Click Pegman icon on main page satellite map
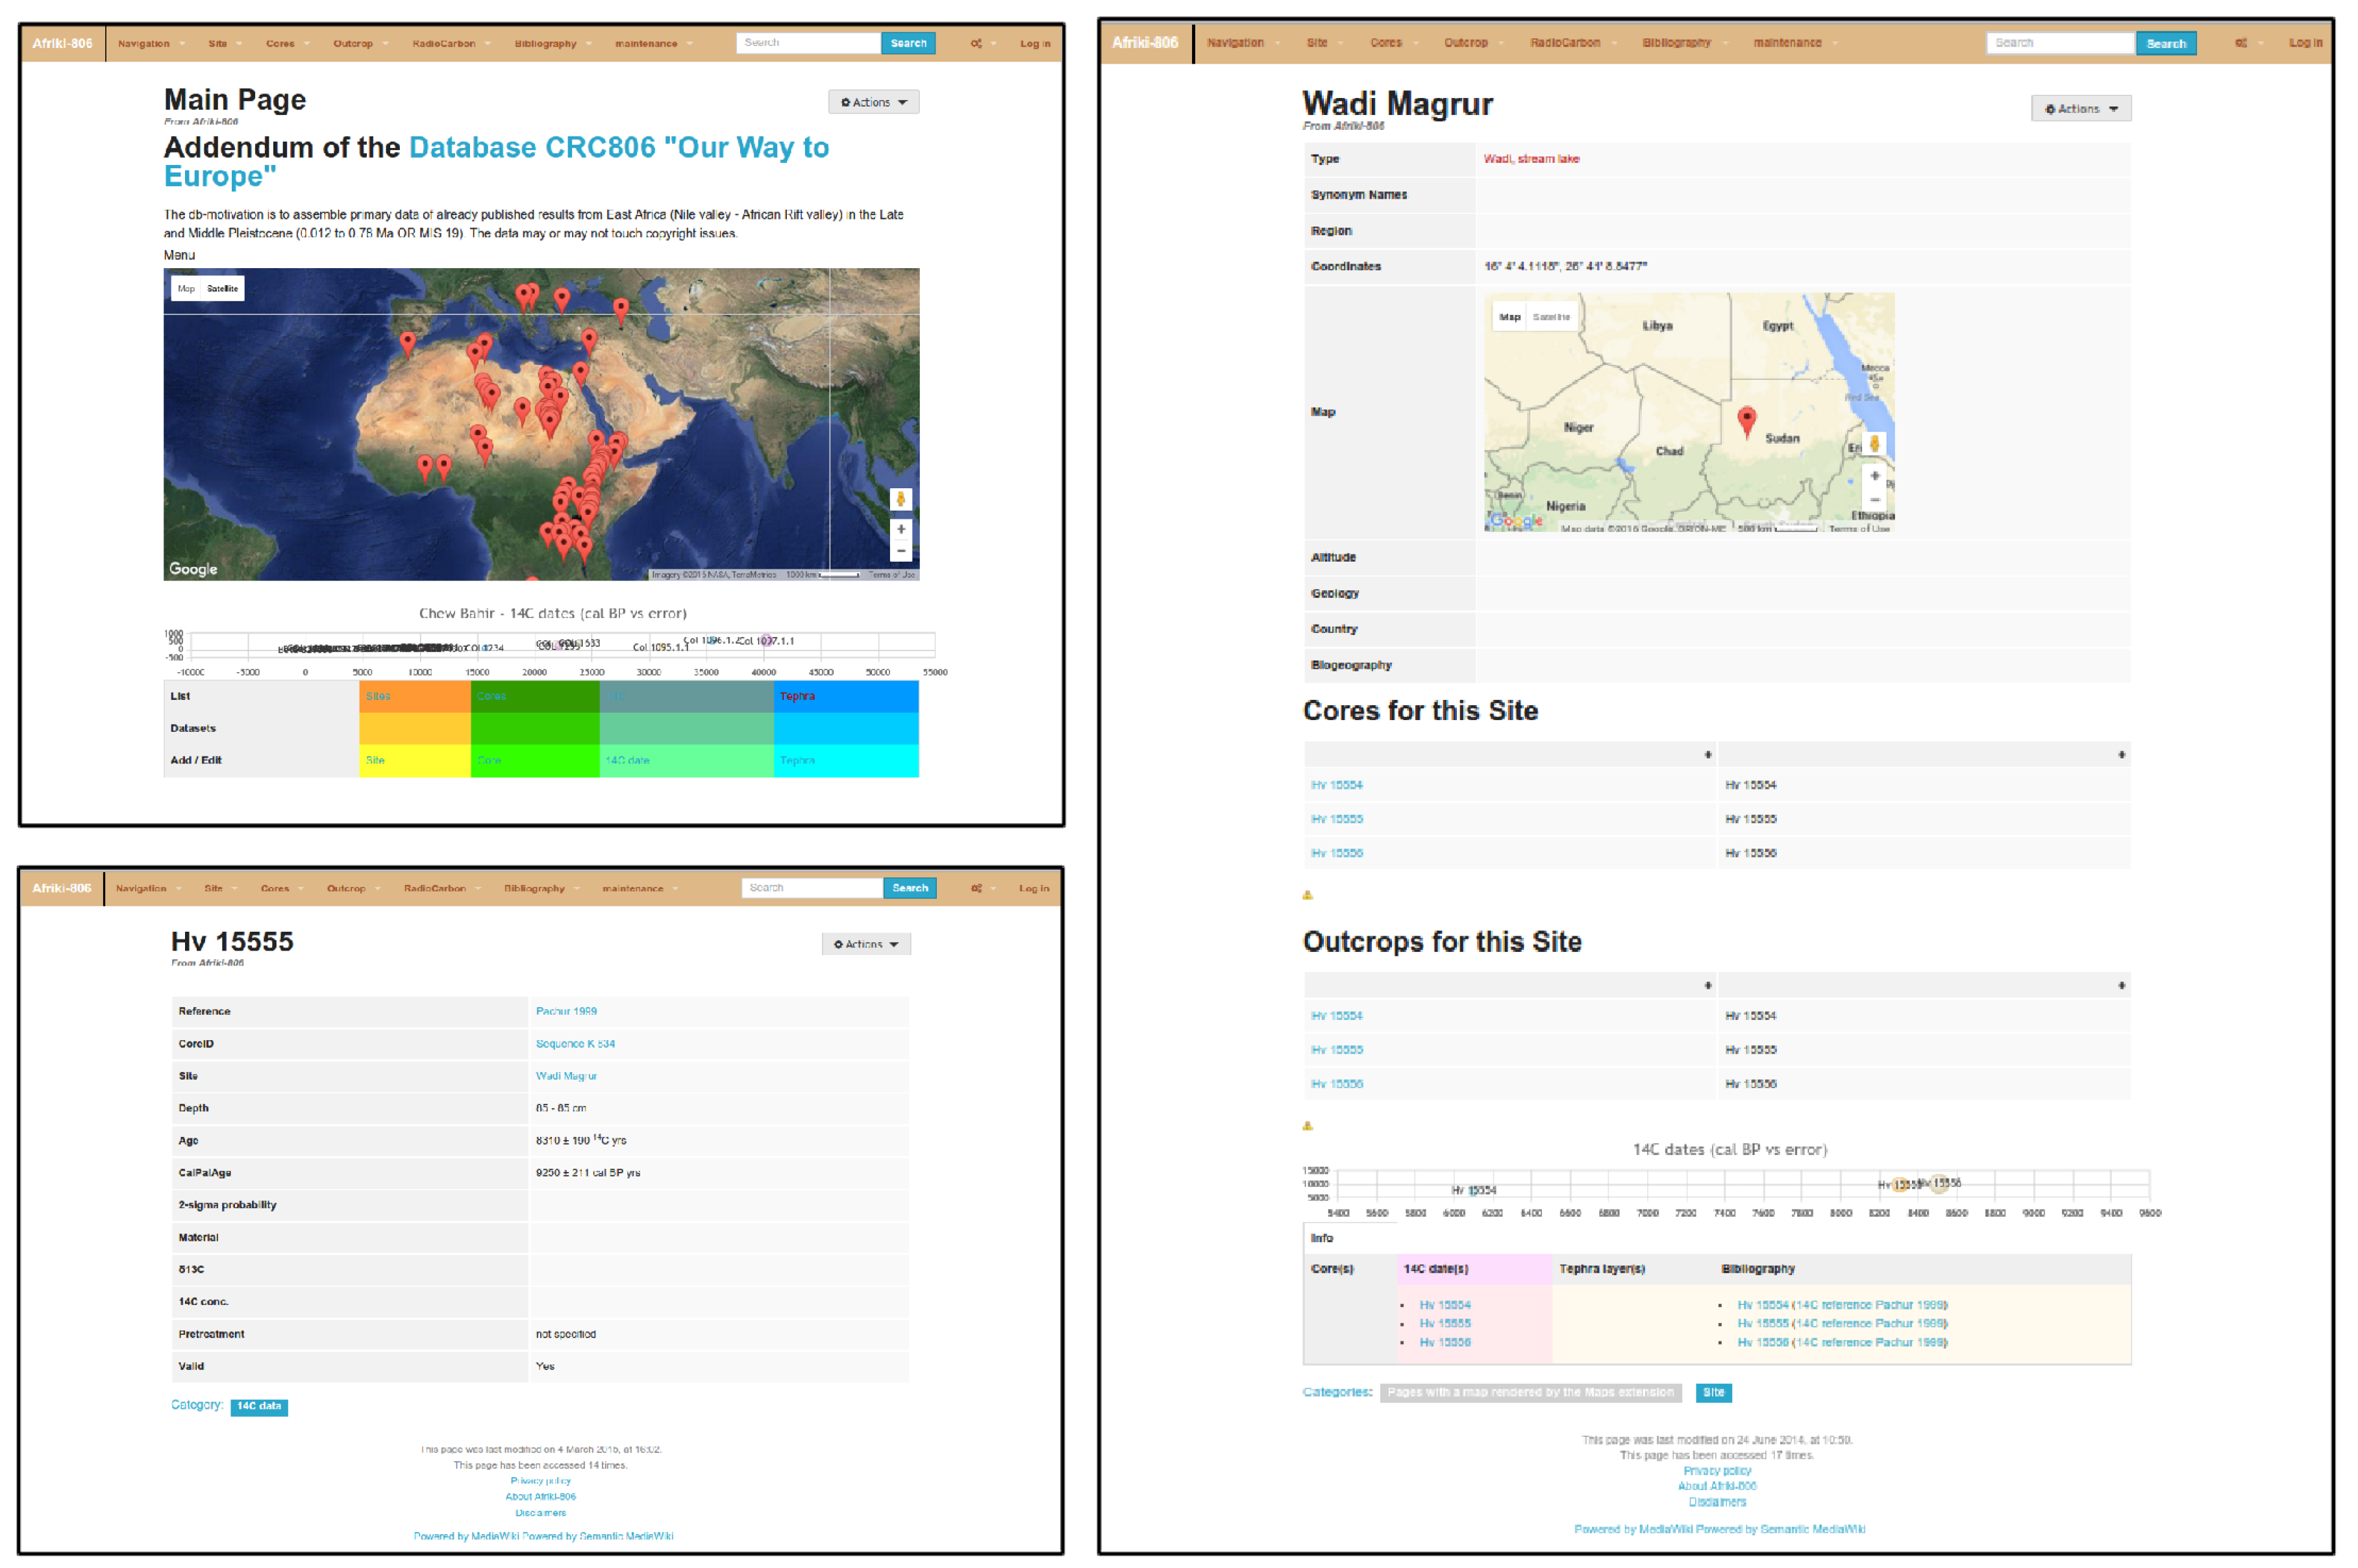This screenshot has height=1568, width=2358. [x=901, y=499]
